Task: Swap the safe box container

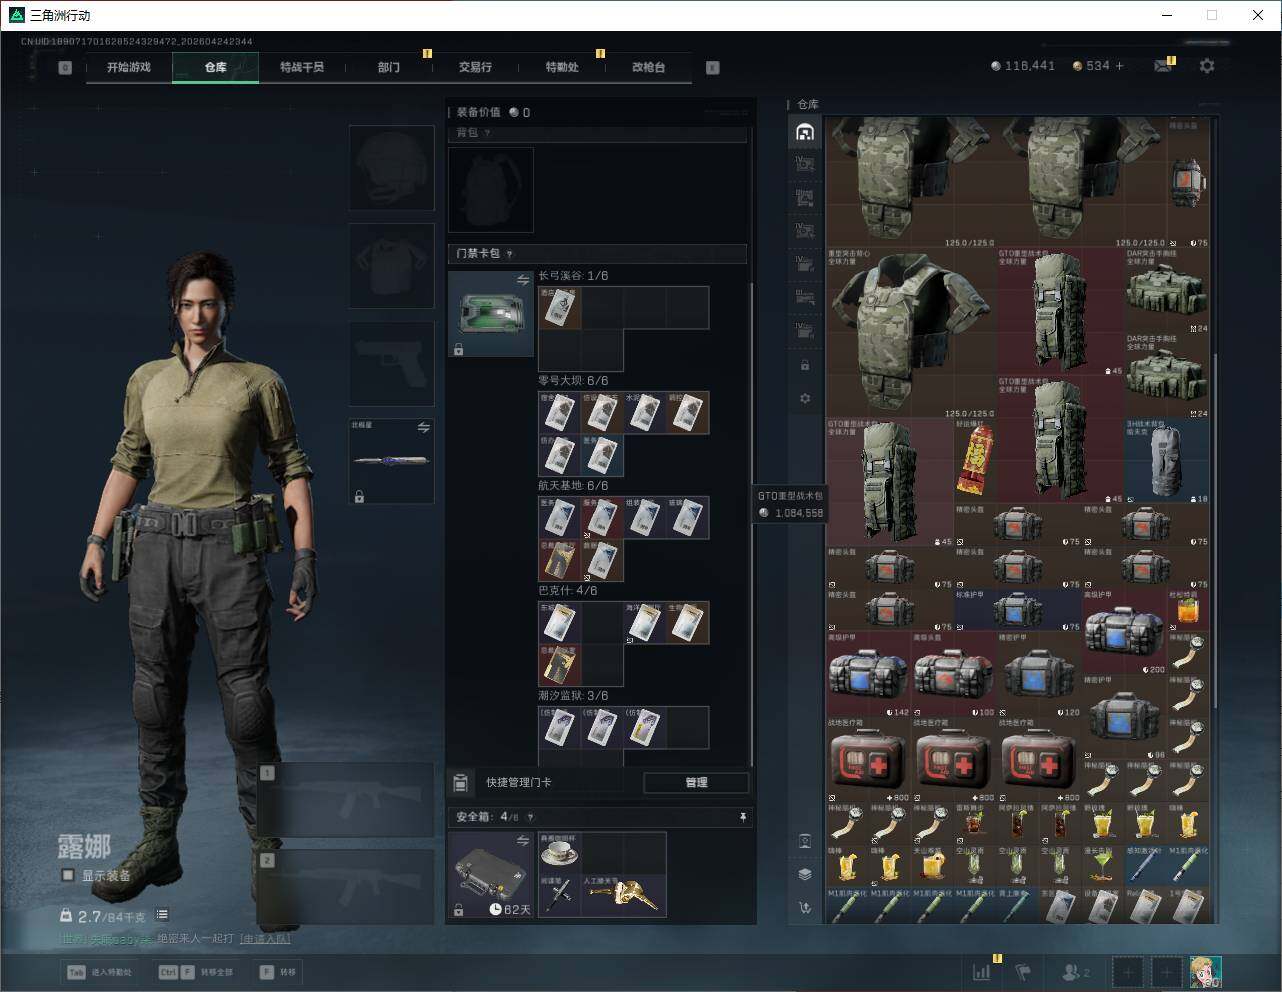Action: [x=522, y=842]
